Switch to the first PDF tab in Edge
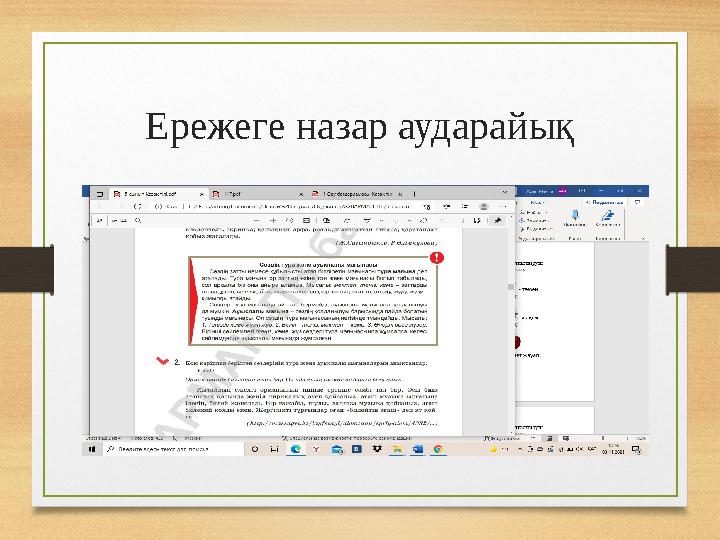This screenshot has width=720, height=540. 158,194
